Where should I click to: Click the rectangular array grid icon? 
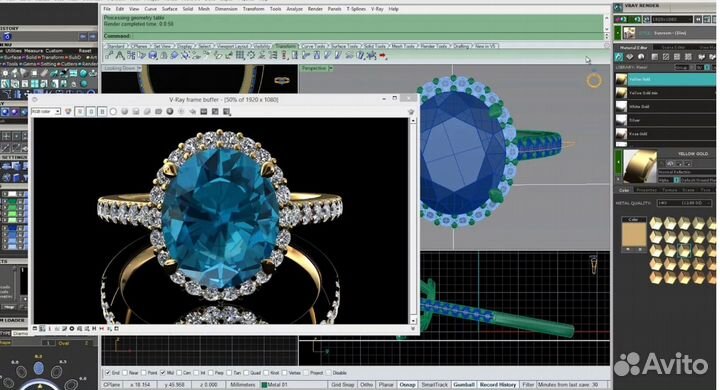240,56
